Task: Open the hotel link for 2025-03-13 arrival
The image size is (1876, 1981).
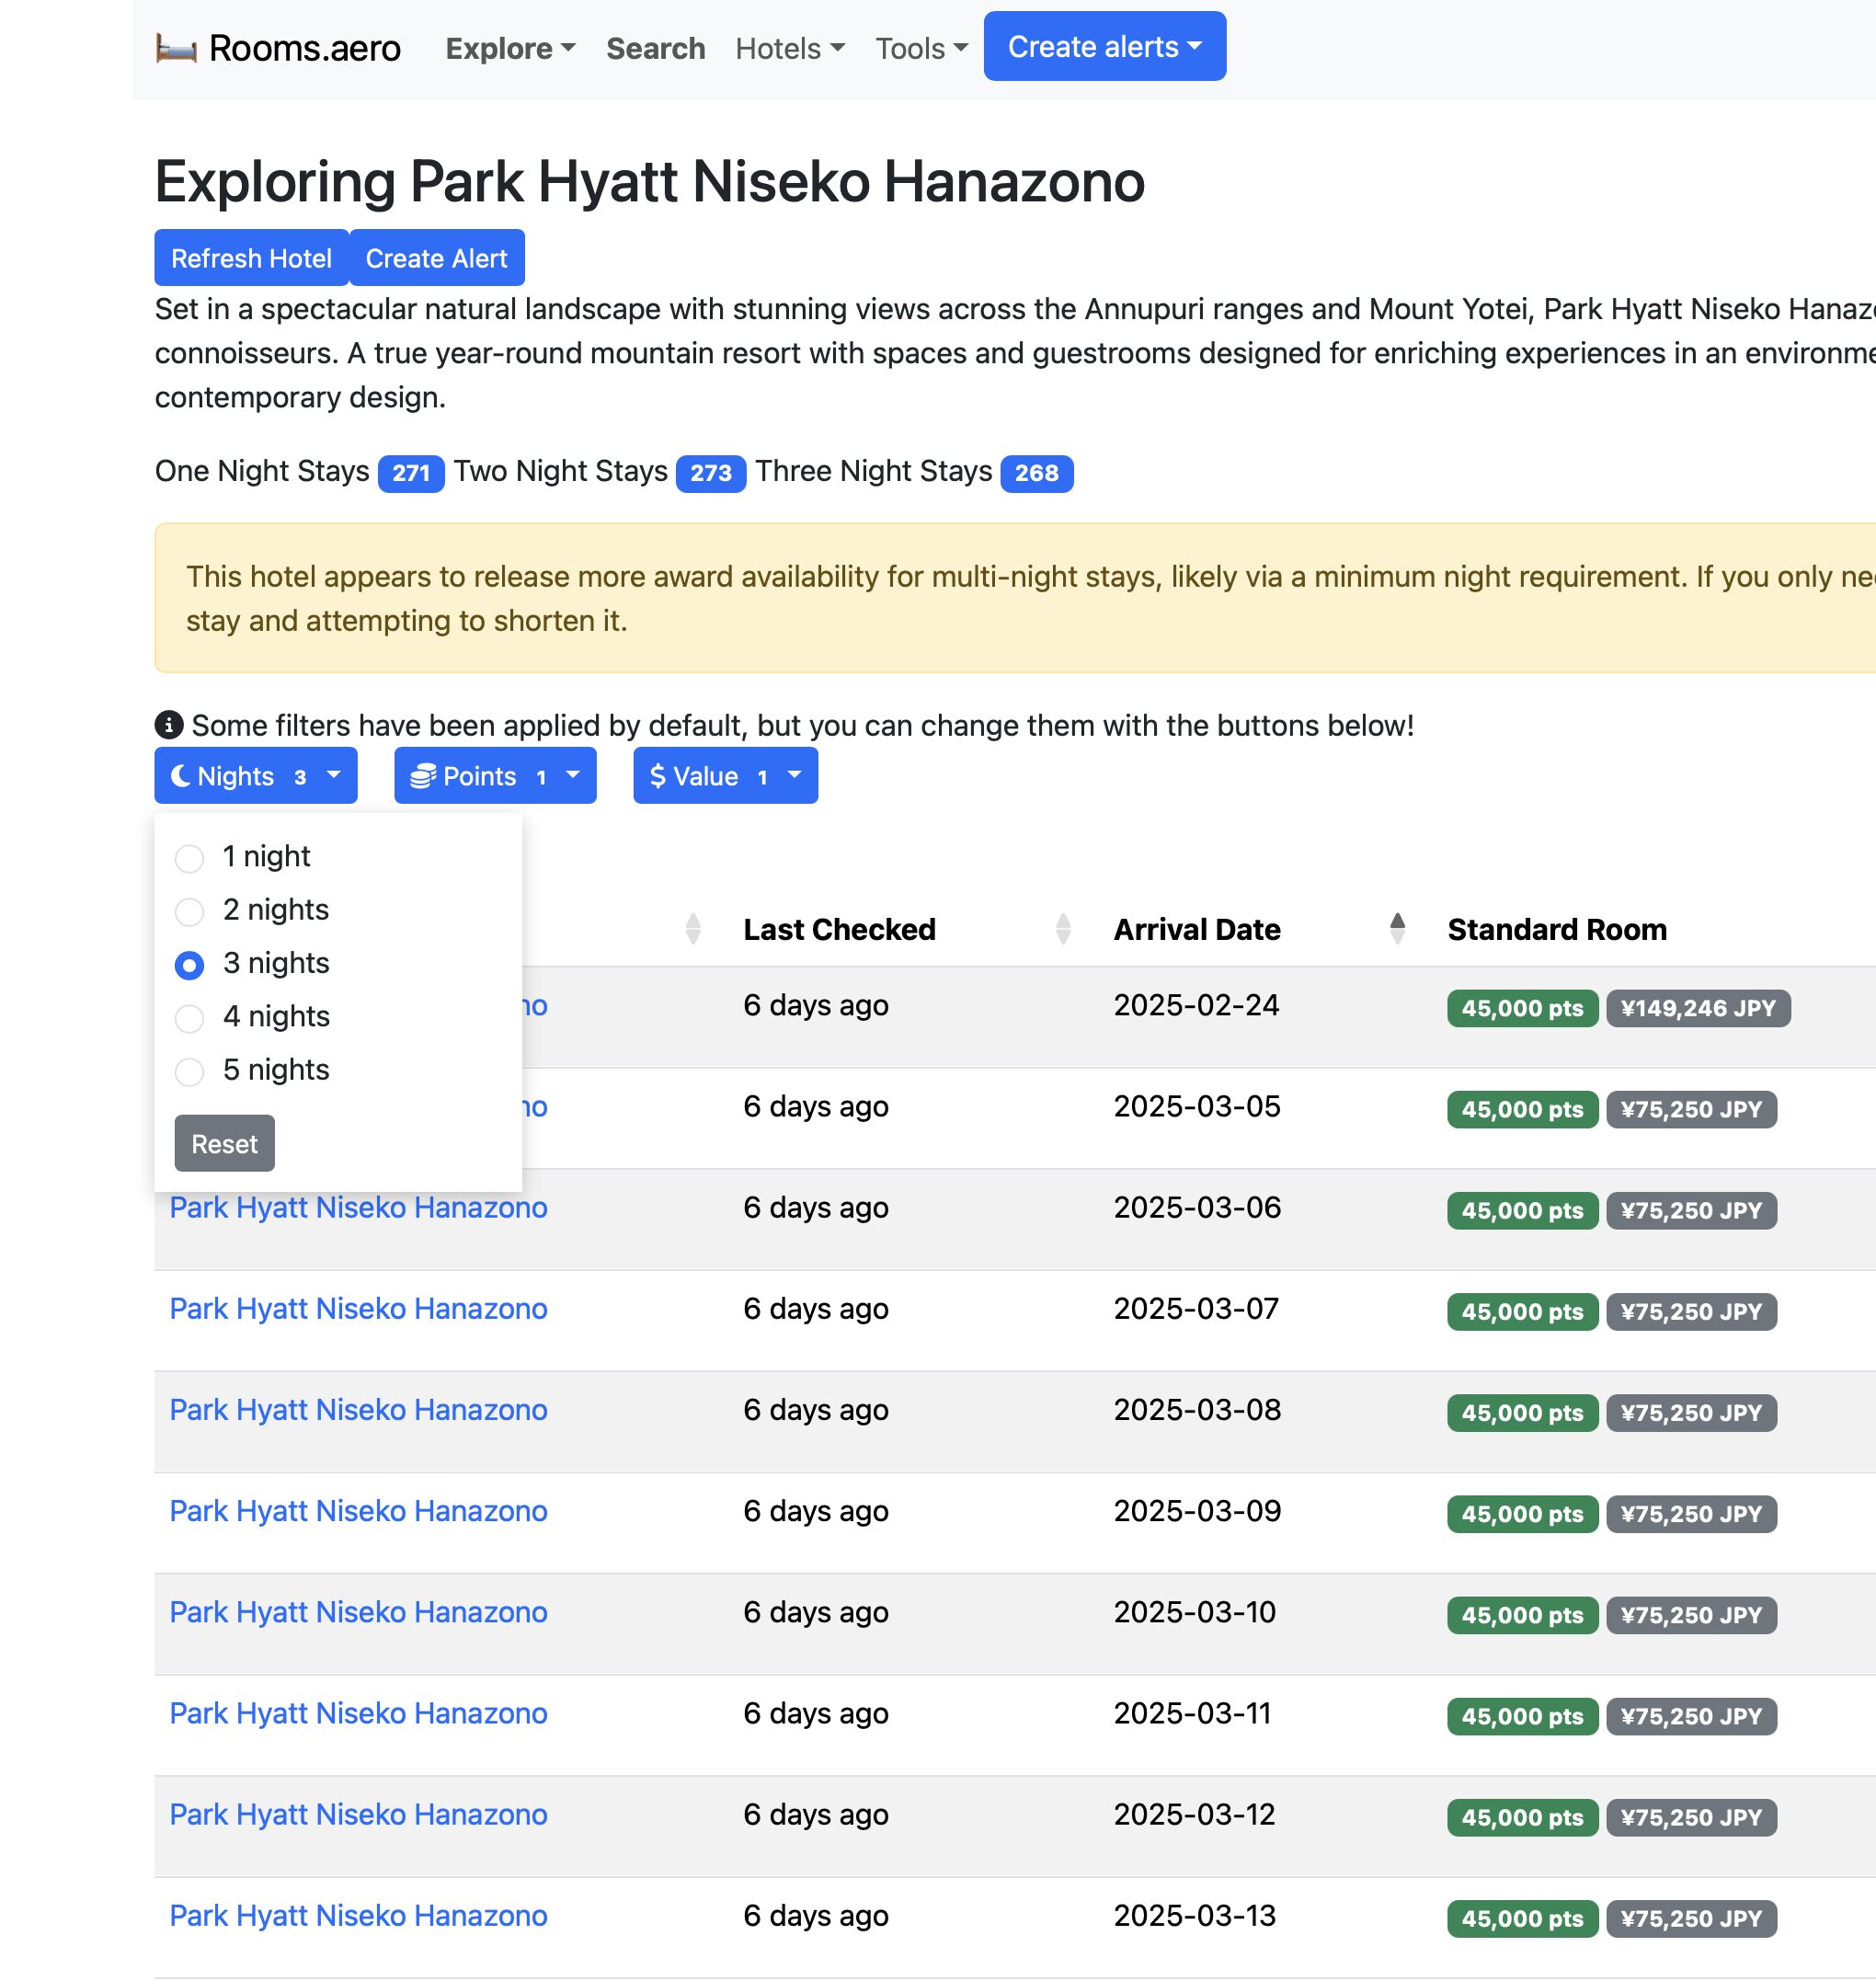Action: pos(358,1915)
